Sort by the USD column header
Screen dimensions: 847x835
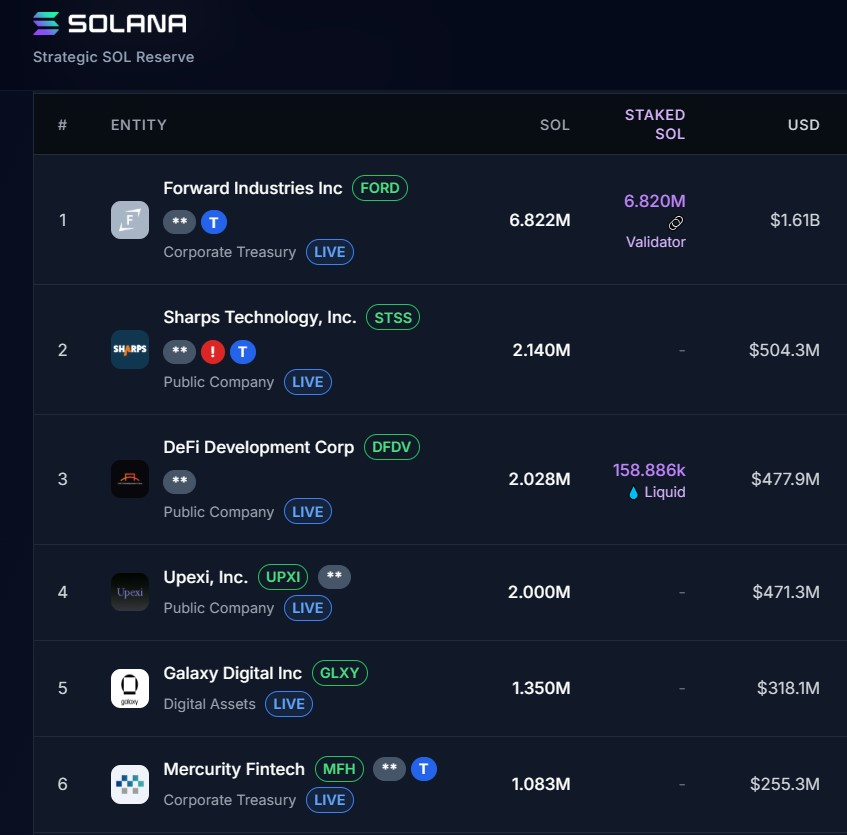[x=803, y=125]
